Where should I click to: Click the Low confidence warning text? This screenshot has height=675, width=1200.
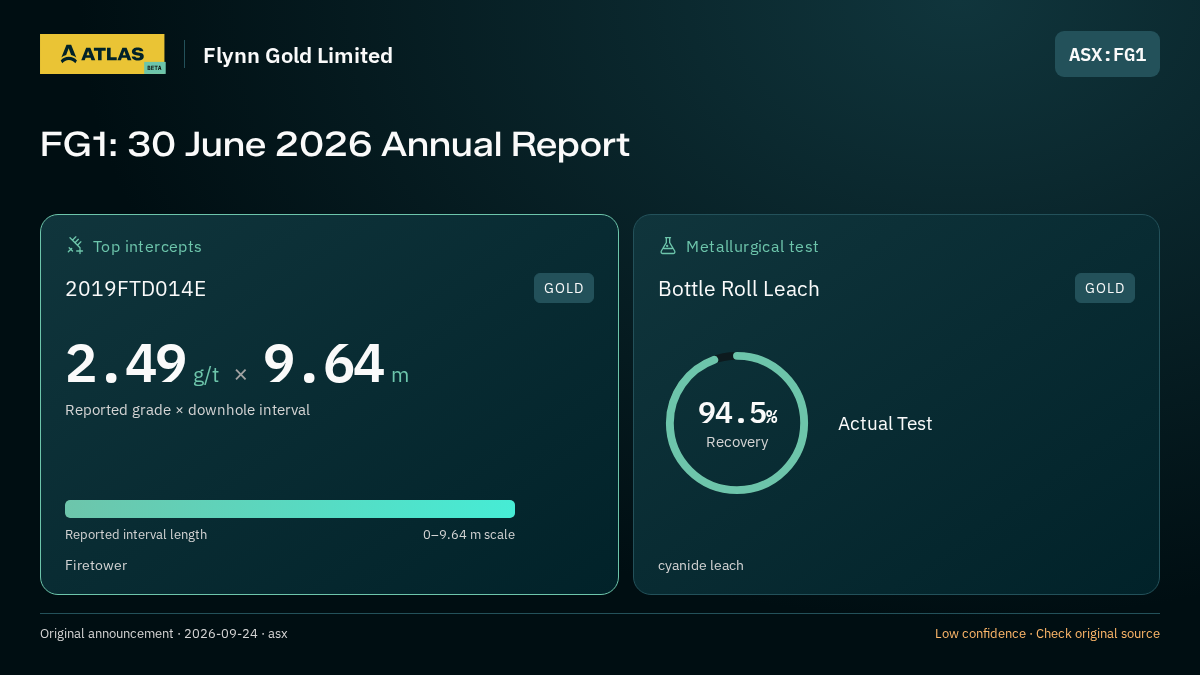tap(1047, 634)
